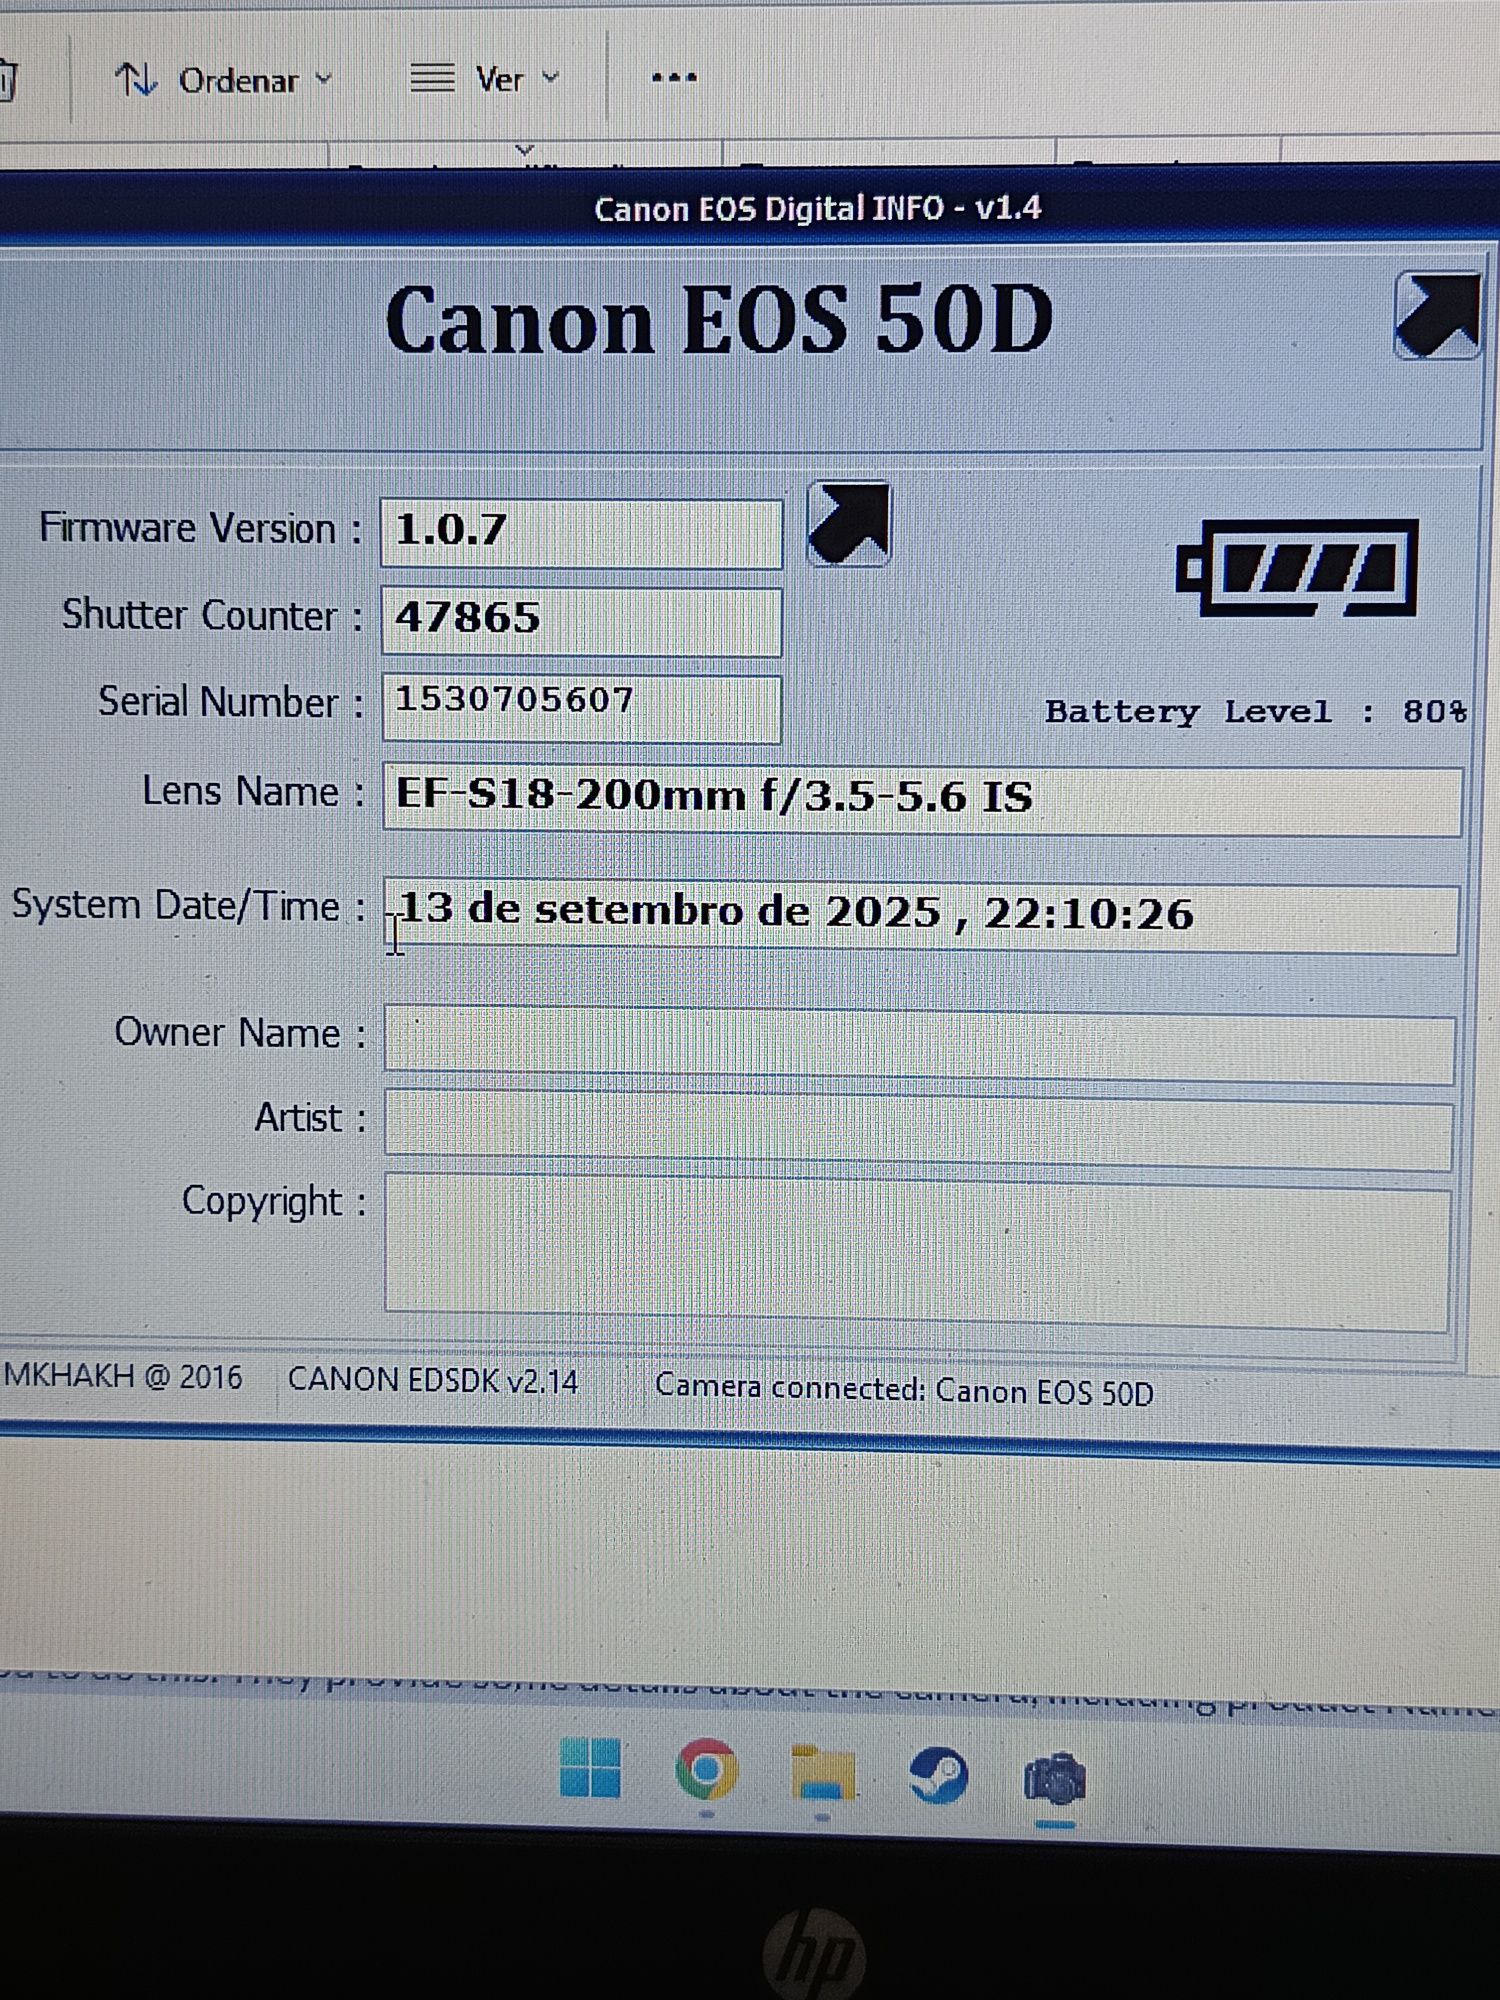The image size is (1500, 2000).
Task: Open the Ordenar sort dropdown
Action: pyautogui.click(x=223, y=80)
